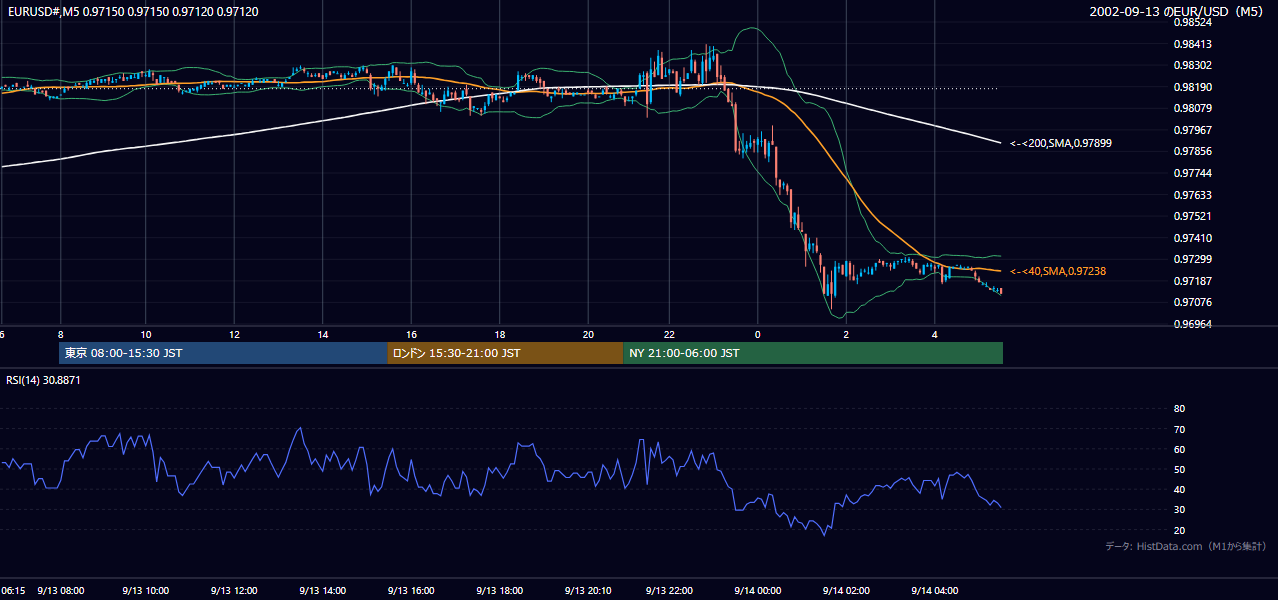
Task: Click the 9/13 08:00 time axis label
Action: [61, 591]
